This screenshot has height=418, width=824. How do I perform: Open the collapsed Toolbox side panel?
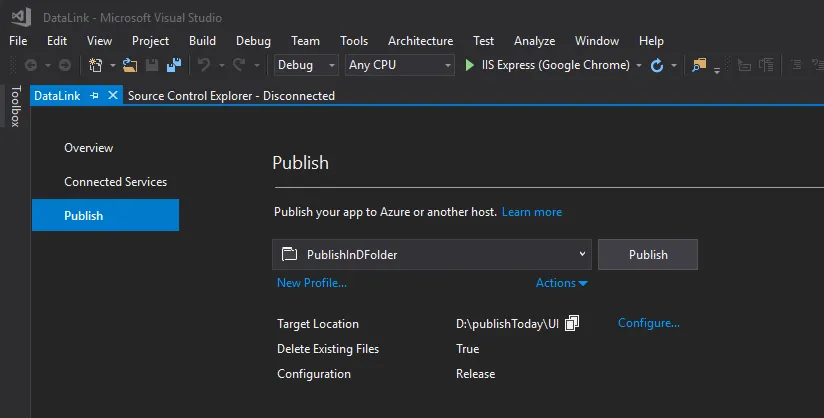pyautogui.click(x=15, y=106)
